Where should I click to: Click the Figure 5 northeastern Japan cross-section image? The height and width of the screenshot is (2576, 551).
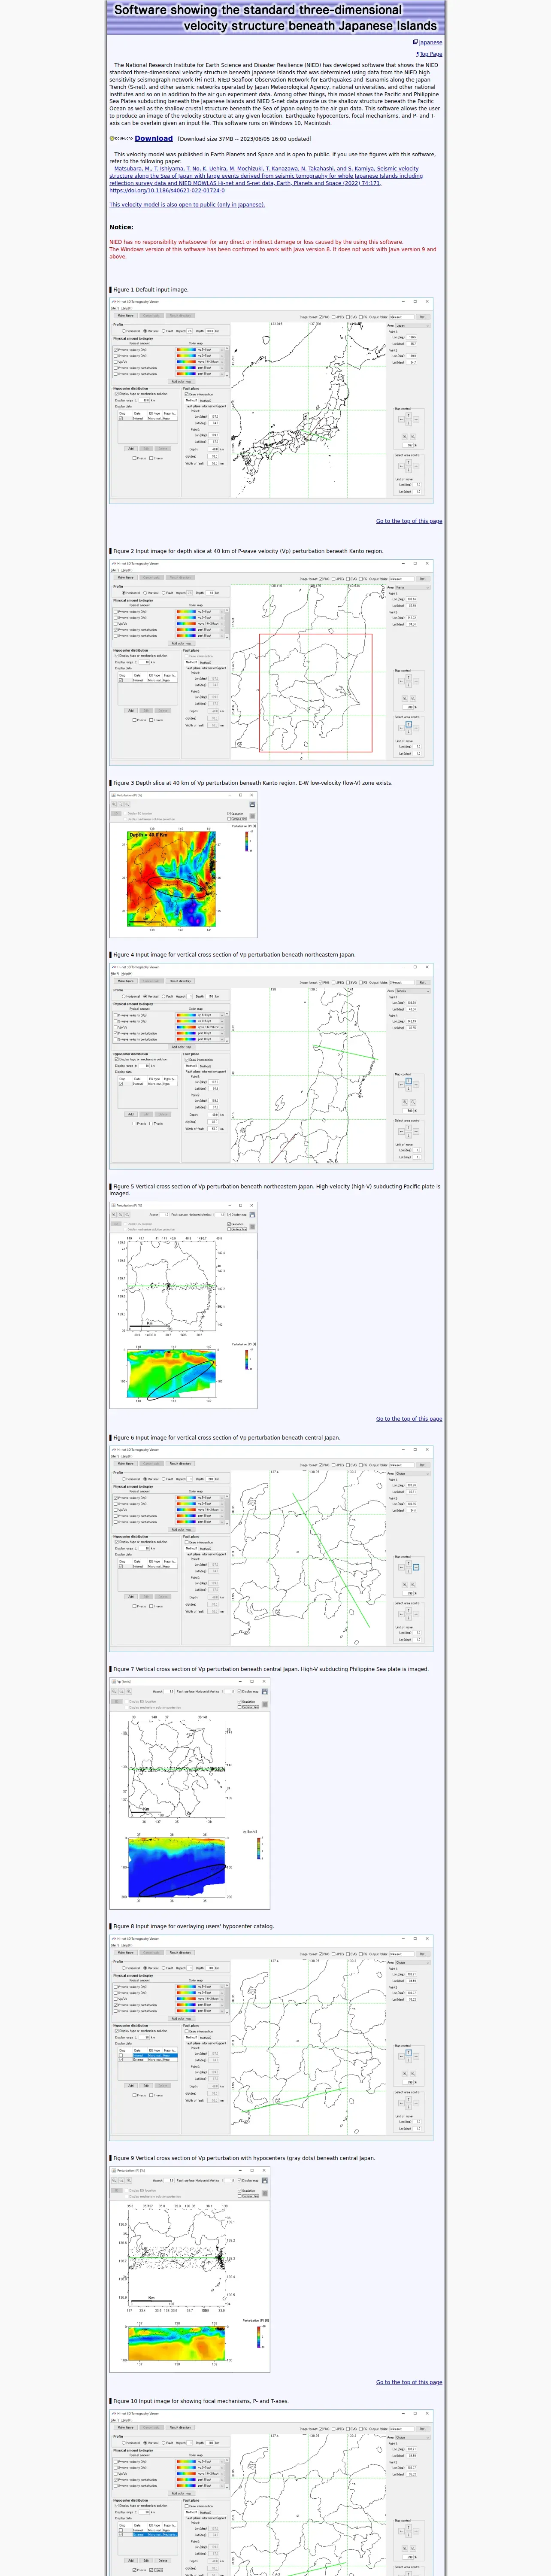183,1305
